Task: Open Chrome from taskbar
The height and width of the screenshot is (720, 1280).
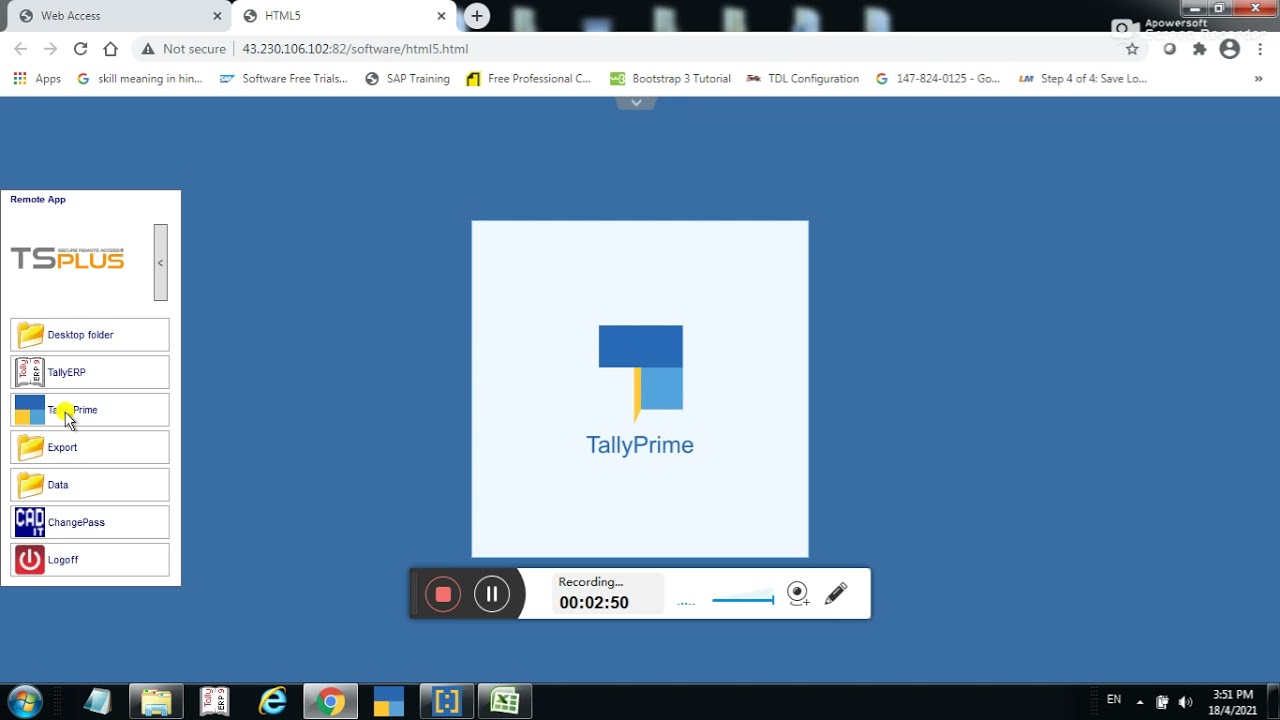Action: (x=330, y=702)
